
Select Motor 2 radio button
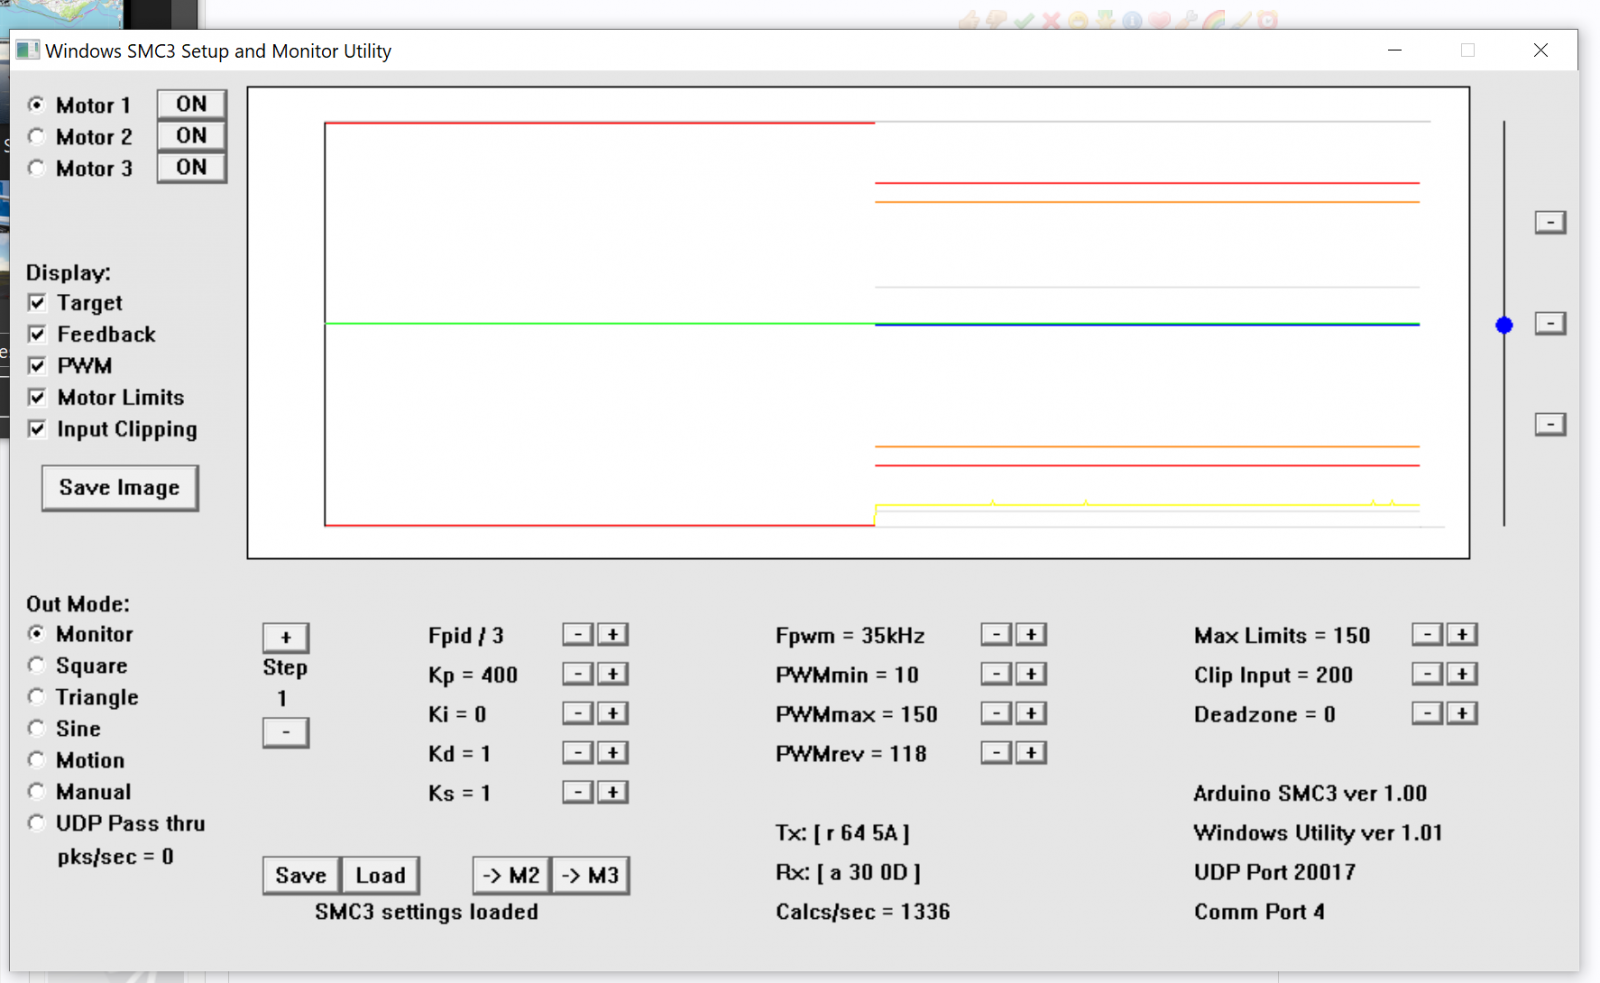coord(37,136)
